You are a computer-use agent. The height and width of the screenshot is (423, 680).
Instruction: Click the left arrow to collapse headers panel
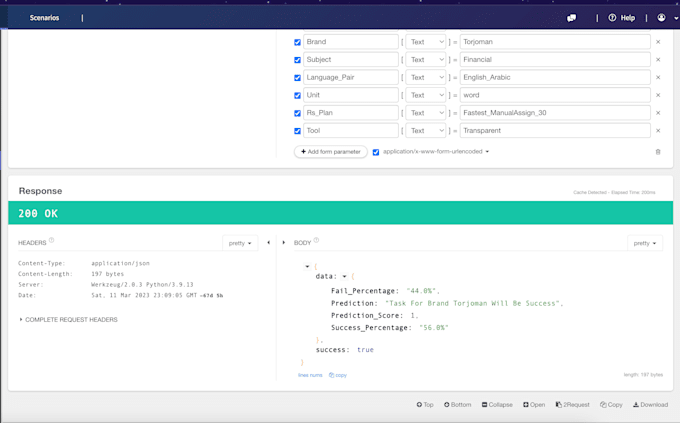click(268, 243)
